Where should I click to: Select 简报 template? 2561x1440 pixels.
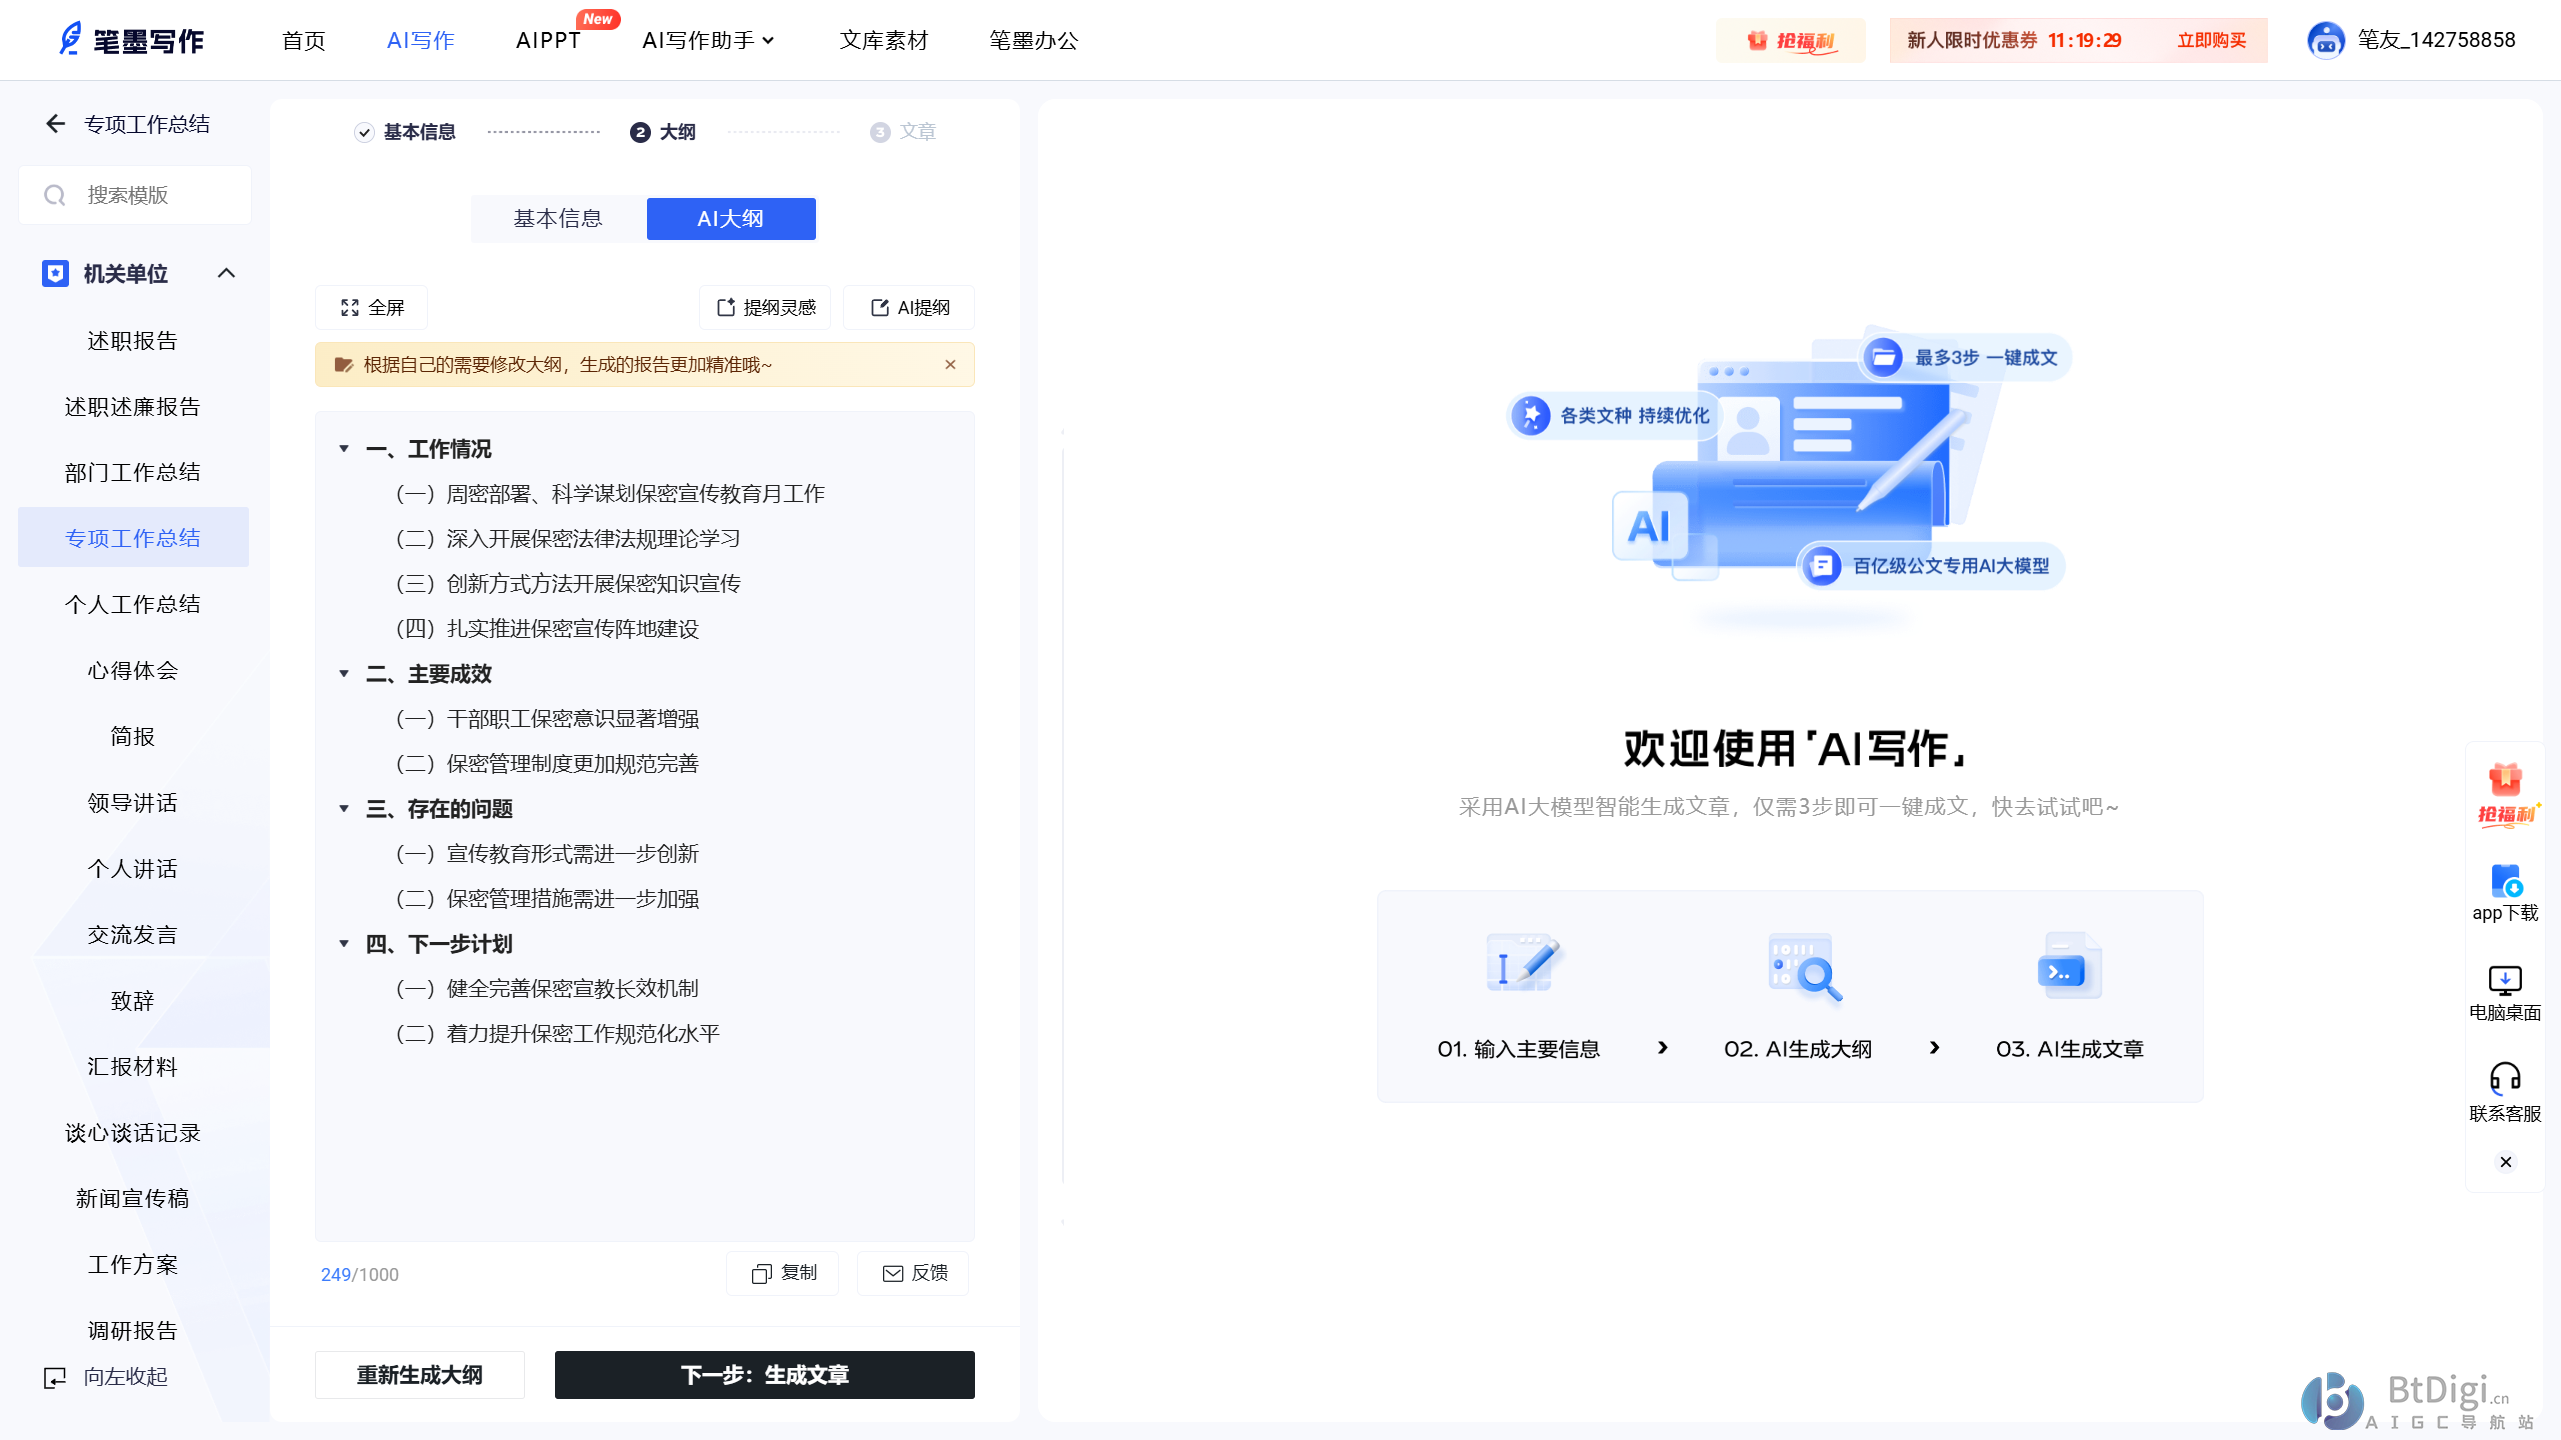tap(133, 737)
